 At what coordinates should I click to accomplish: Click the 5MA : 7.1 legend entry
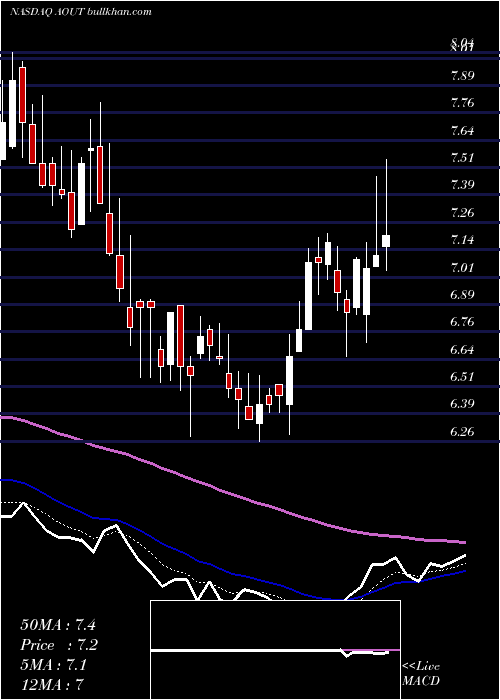coord(54,665)
